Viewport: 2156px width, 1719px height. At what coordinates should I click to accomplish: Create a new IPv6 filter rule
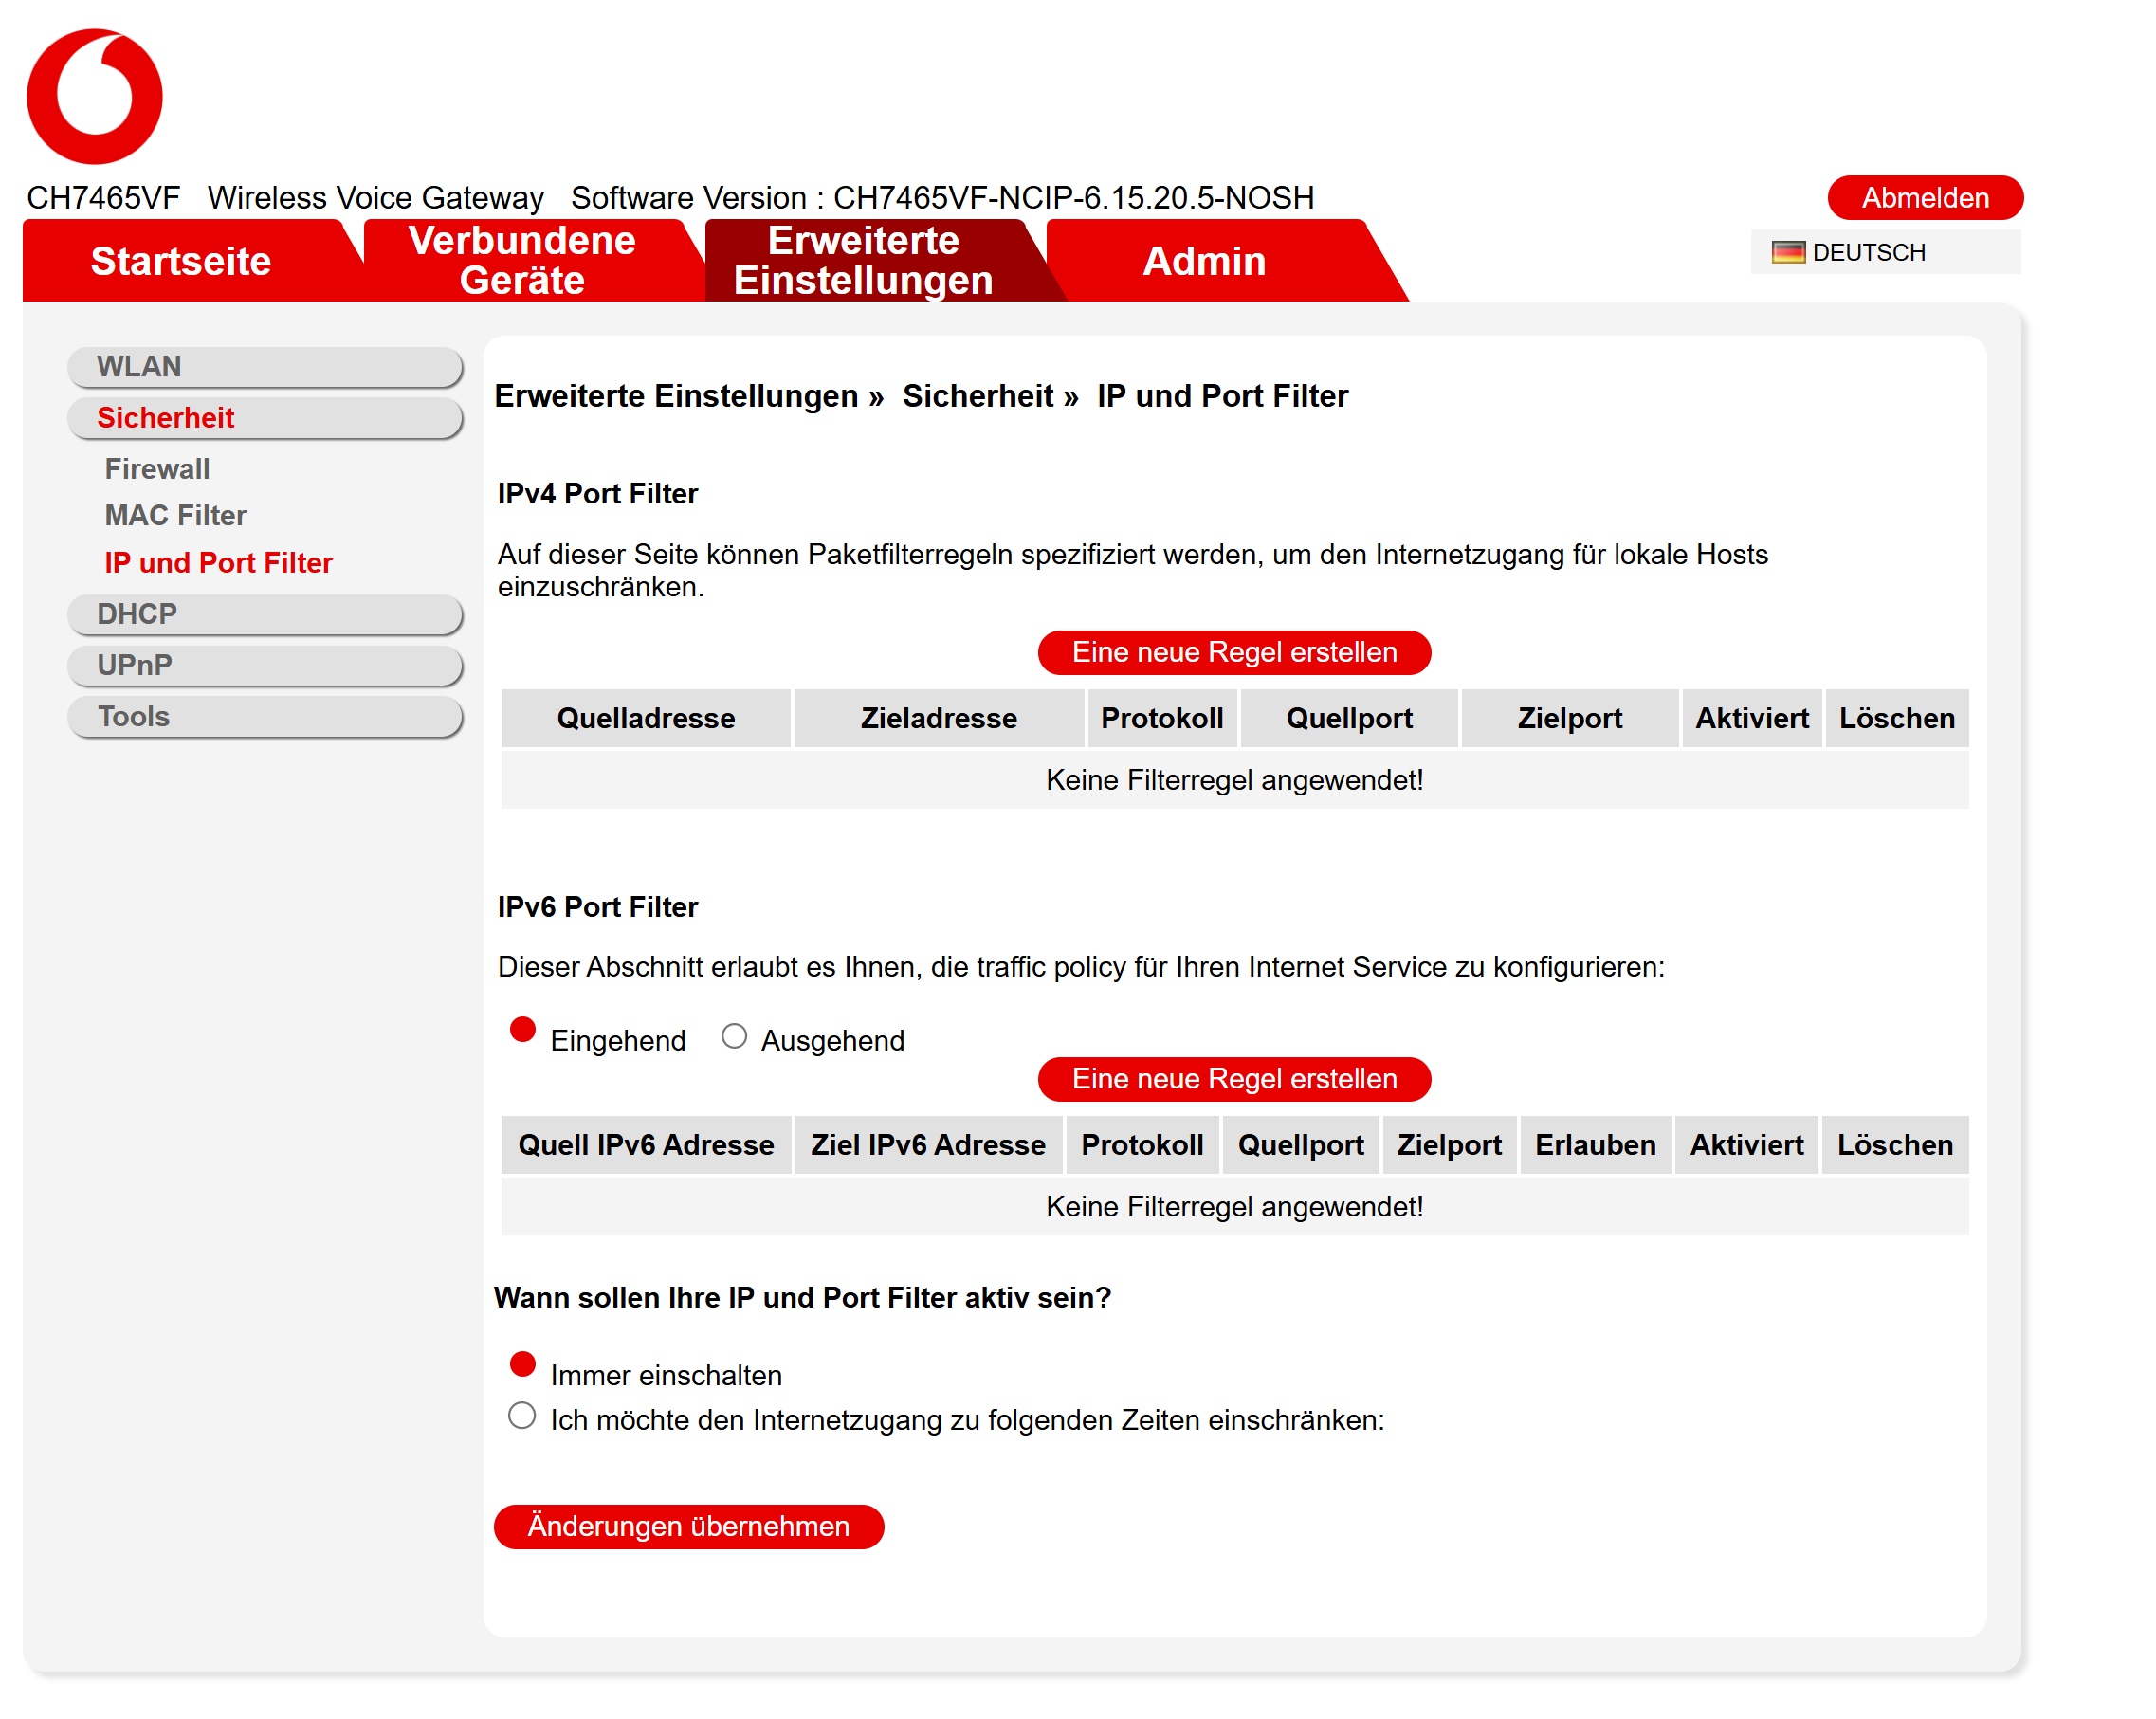coord(1234,1079)
